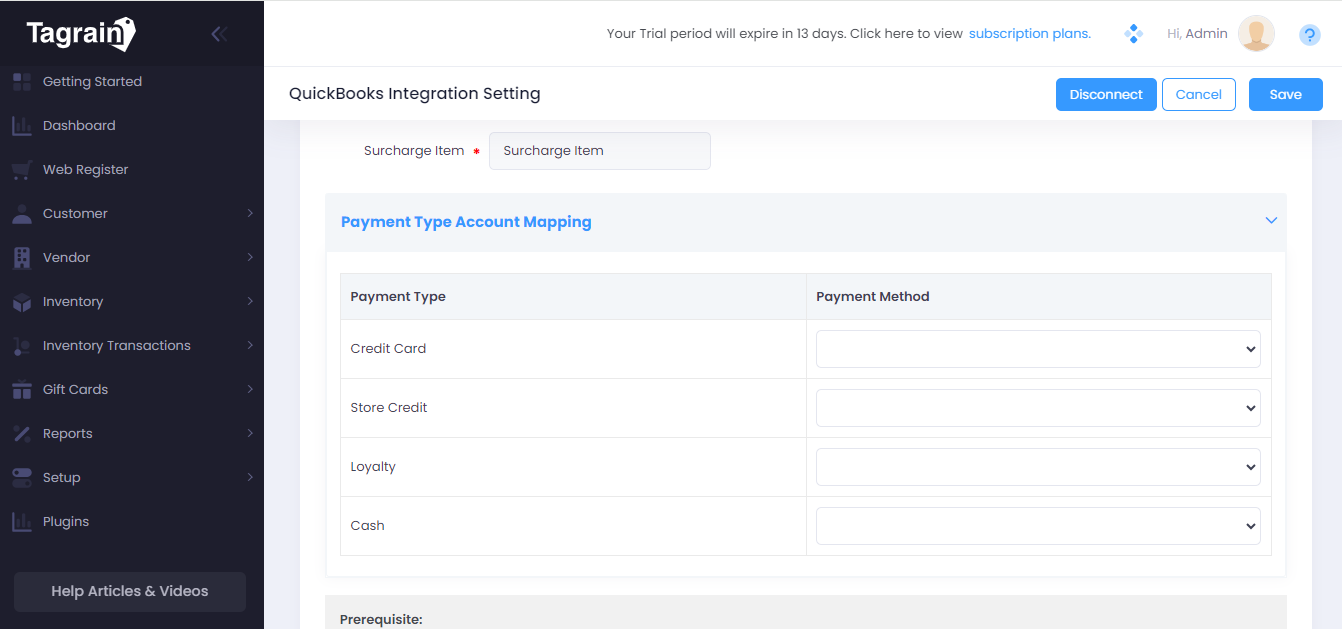The image size is (1342, 629).
Task: Click the Gift Cards gift icon
Action: click(21, 390)
